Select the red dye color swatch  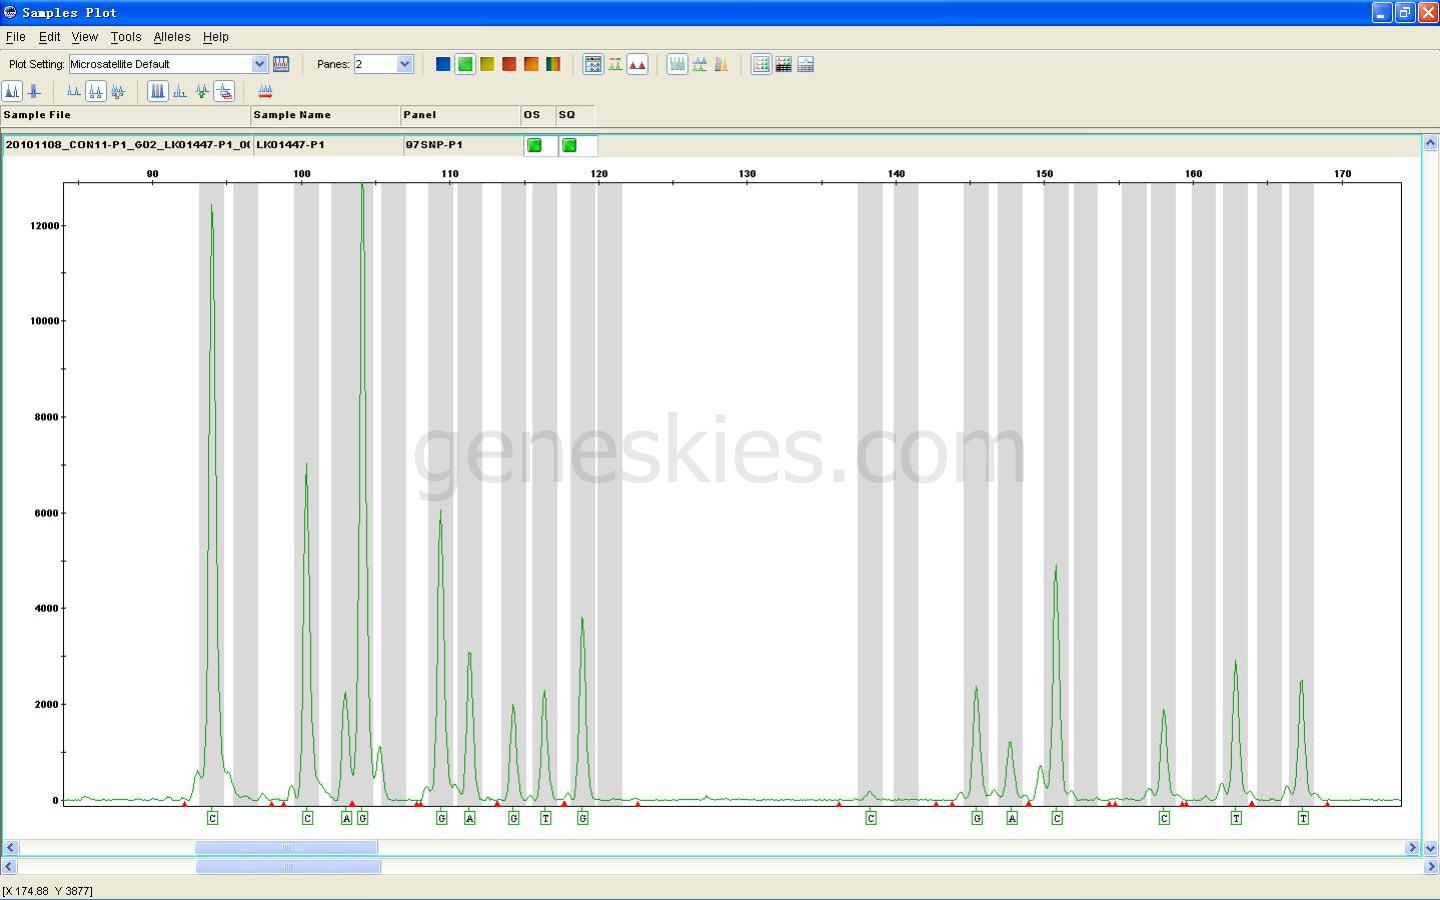(x=509, y=64)
